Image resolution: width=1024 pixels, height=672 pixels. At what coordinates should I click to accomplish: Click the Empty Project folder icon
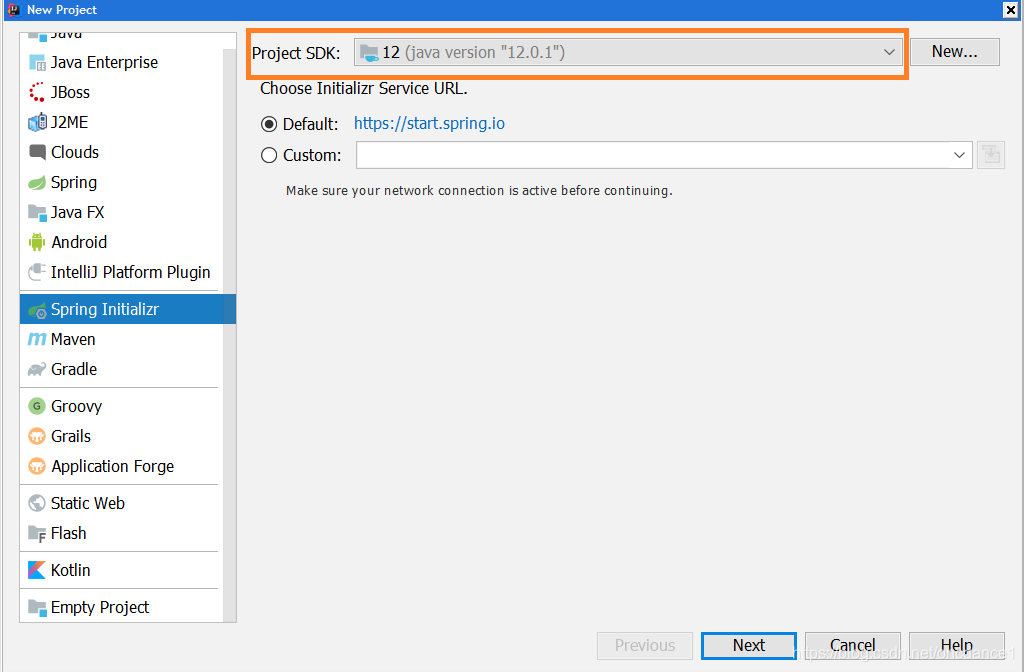(37, 607)
